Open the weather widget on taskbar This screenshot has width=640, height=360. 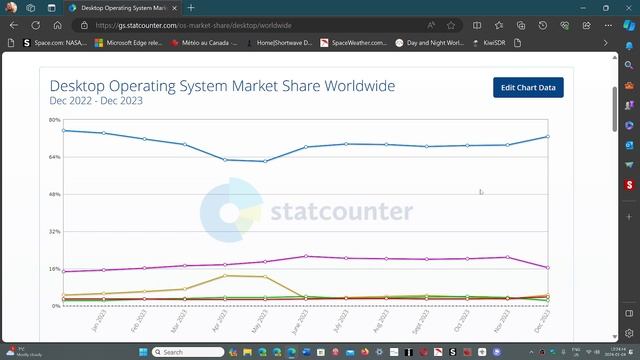pyautogui.click(x=24, y=352)
